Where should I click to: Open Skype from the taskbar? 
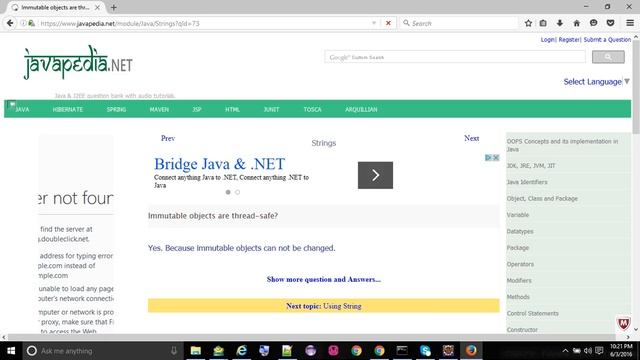click(425, 351)
